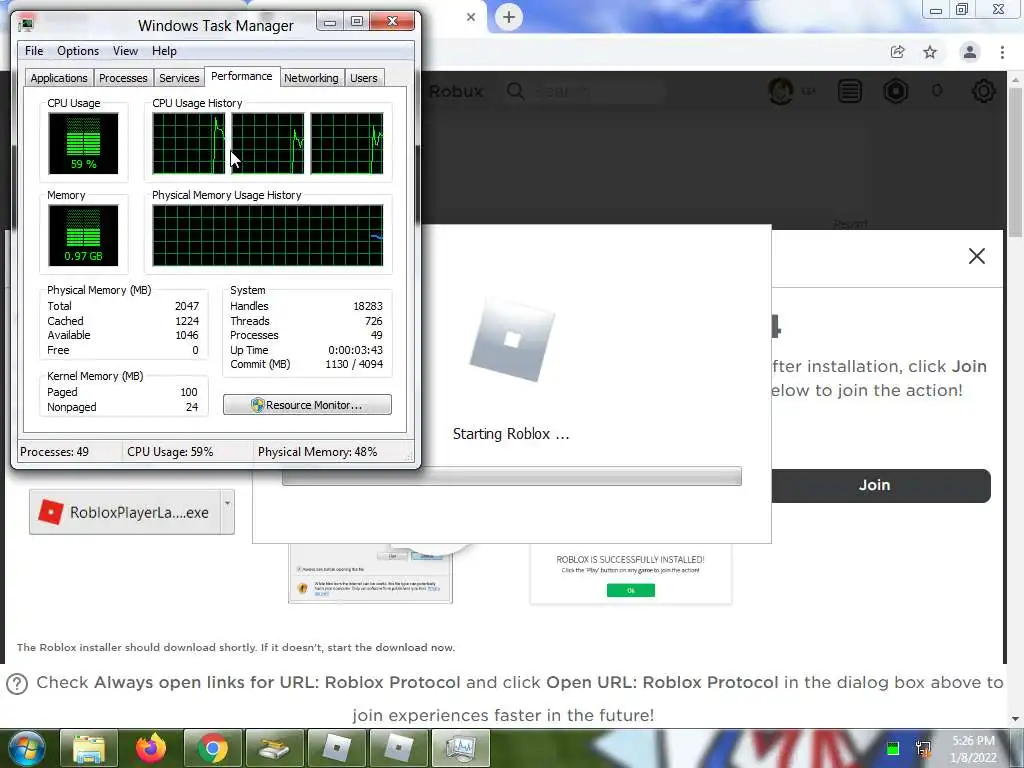Viewport: 1024px width, 768px height.
Task: Switch to the Networking tab
Action: point(311,78)
